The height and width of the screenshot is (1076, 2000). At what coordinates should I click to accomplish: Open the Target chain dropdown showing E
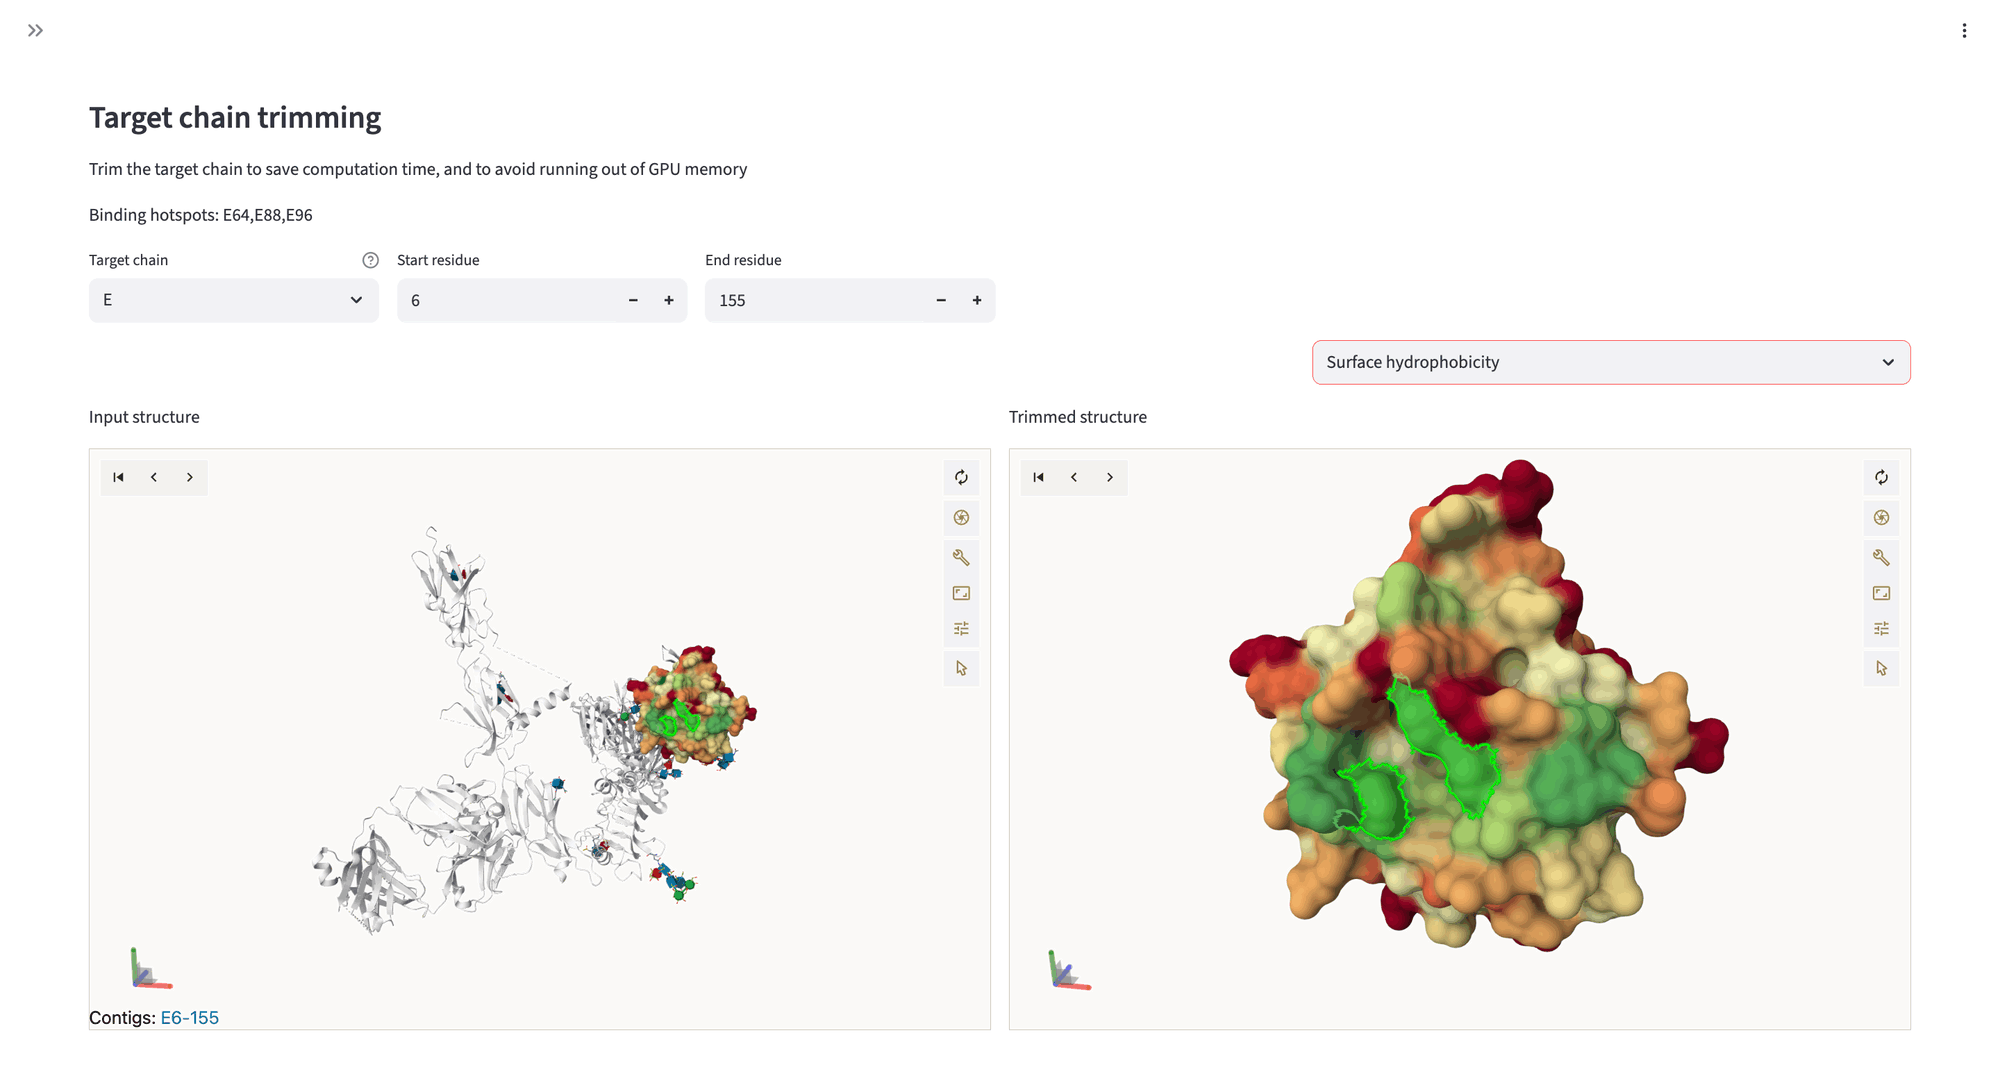pos(233,300)
